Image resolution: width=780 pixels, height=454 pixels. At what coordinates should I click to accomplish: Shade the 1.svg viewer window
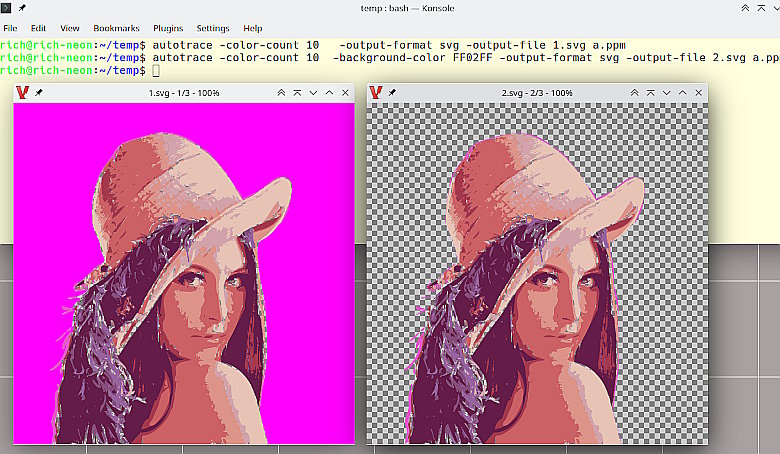coord(297,92)
